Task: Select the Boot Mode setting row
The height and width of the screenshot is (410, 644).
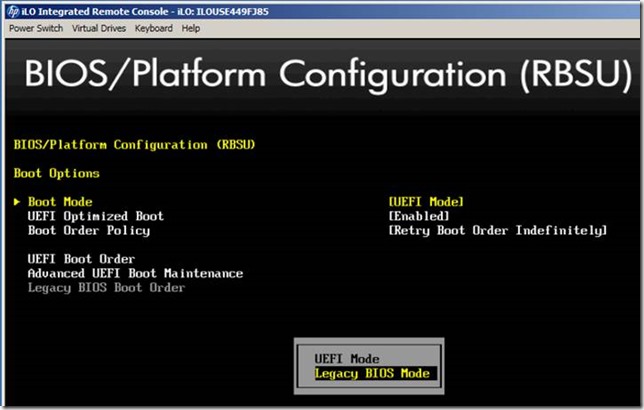Action: [x=60, y=202]
